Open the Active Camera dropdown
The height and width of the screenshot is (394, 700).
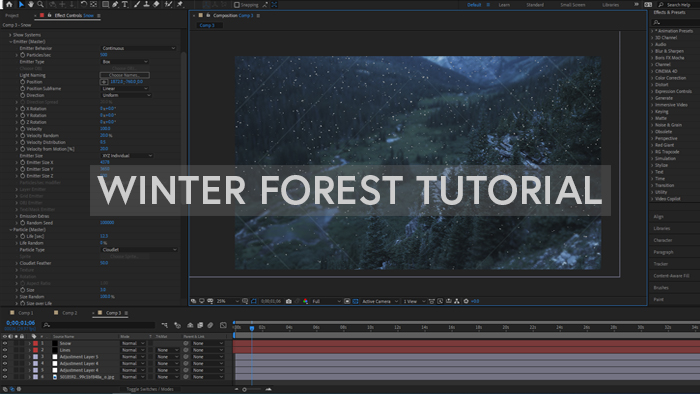point(380,301)
